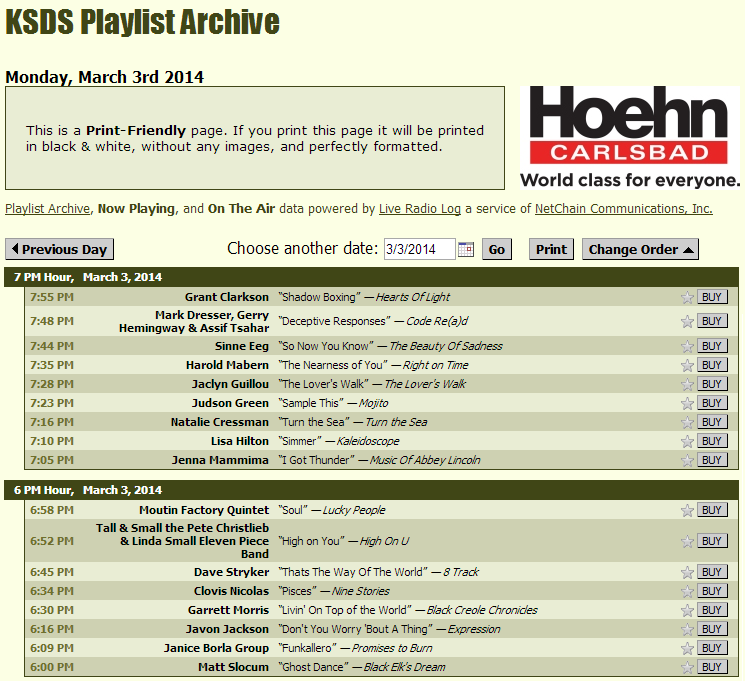
Task: Open the Playlist Archive link
Action: (x=48, y=209)
